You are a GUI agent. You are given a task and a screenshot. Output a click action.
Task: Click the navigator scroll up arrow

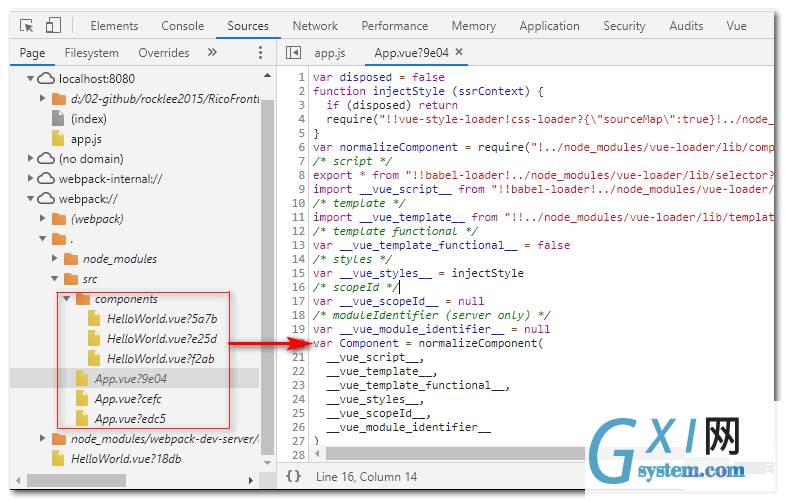267,76
